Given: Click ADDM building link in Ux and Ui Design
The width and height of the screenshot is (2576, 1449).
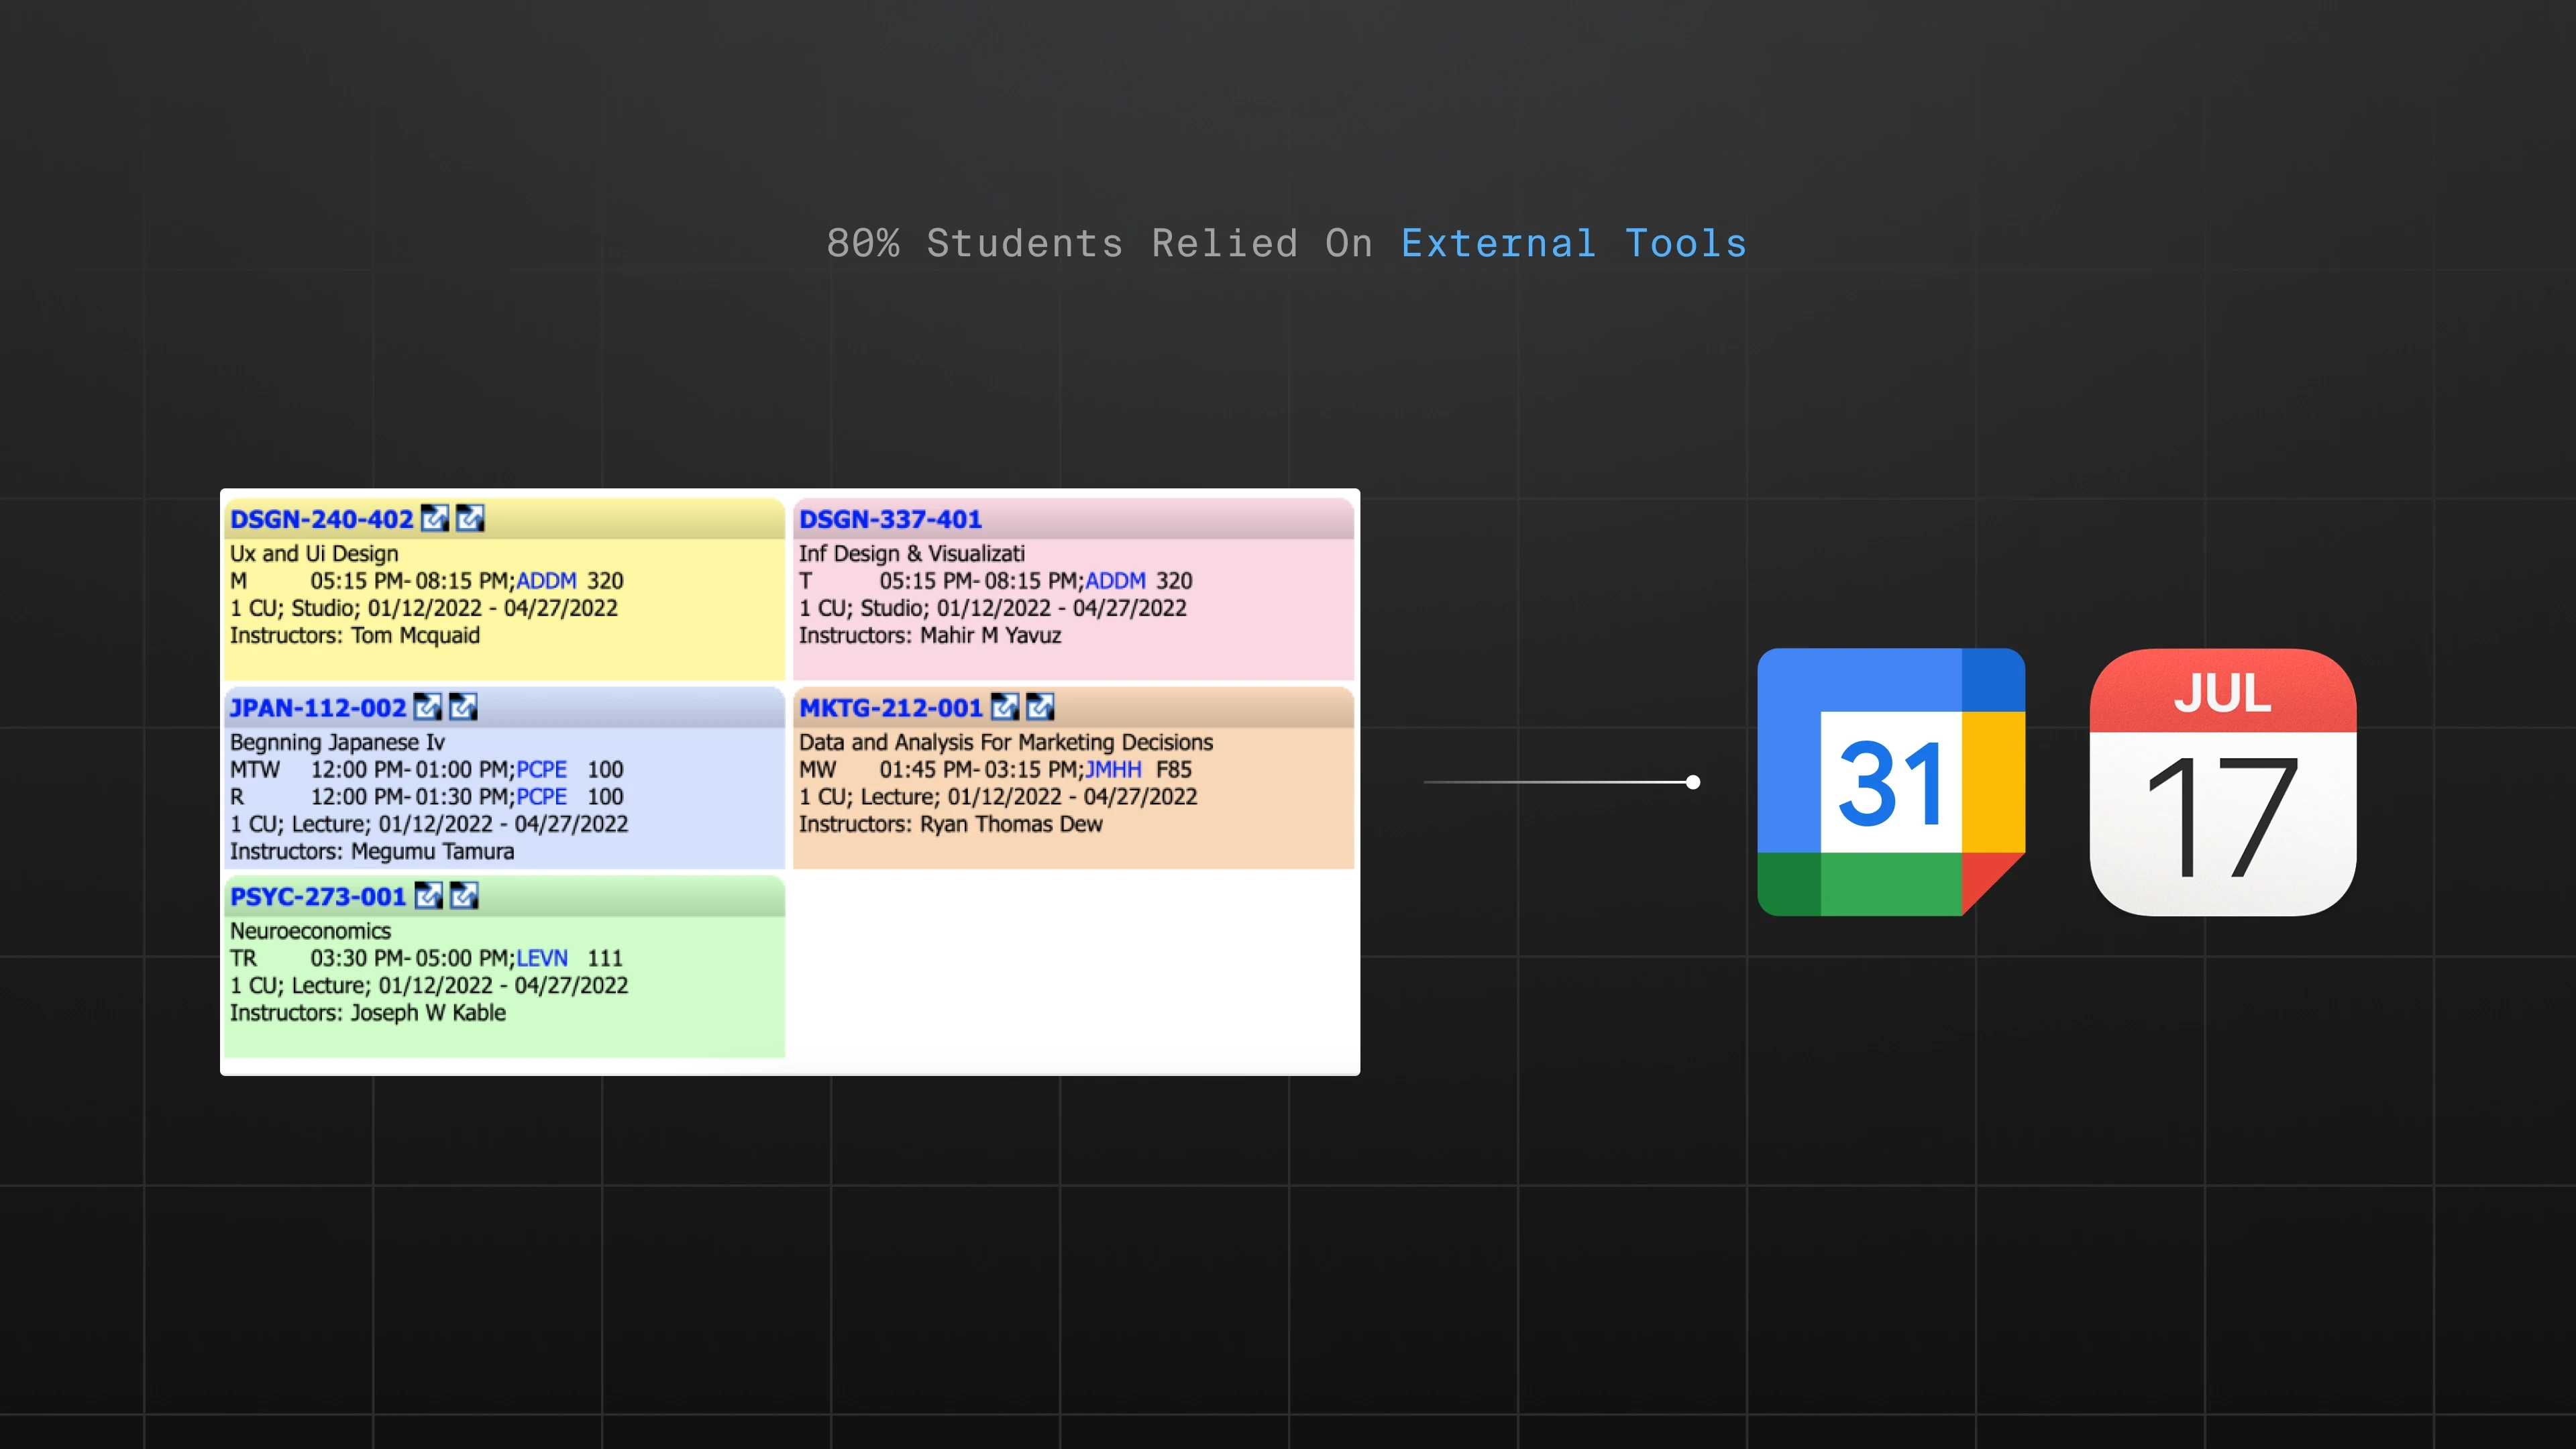Looking at the screenshot, I should point(546,581).
